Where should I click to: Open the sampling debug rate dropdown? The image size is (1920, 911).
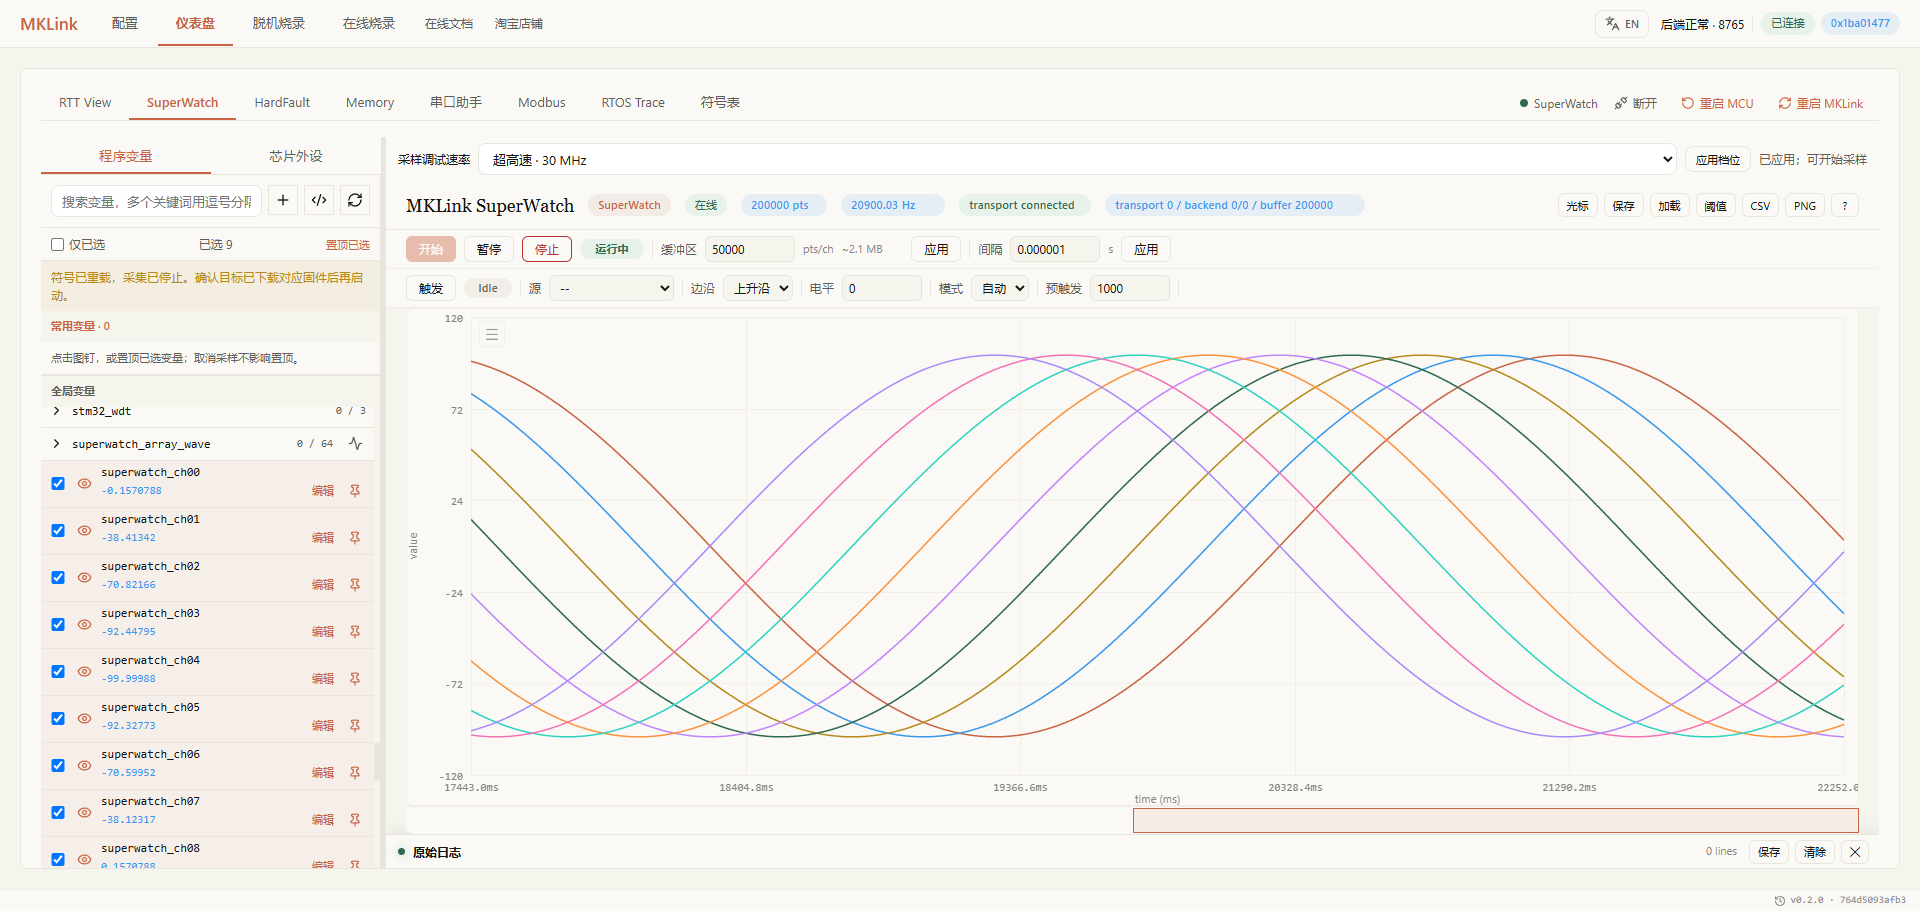[1078, 160]
